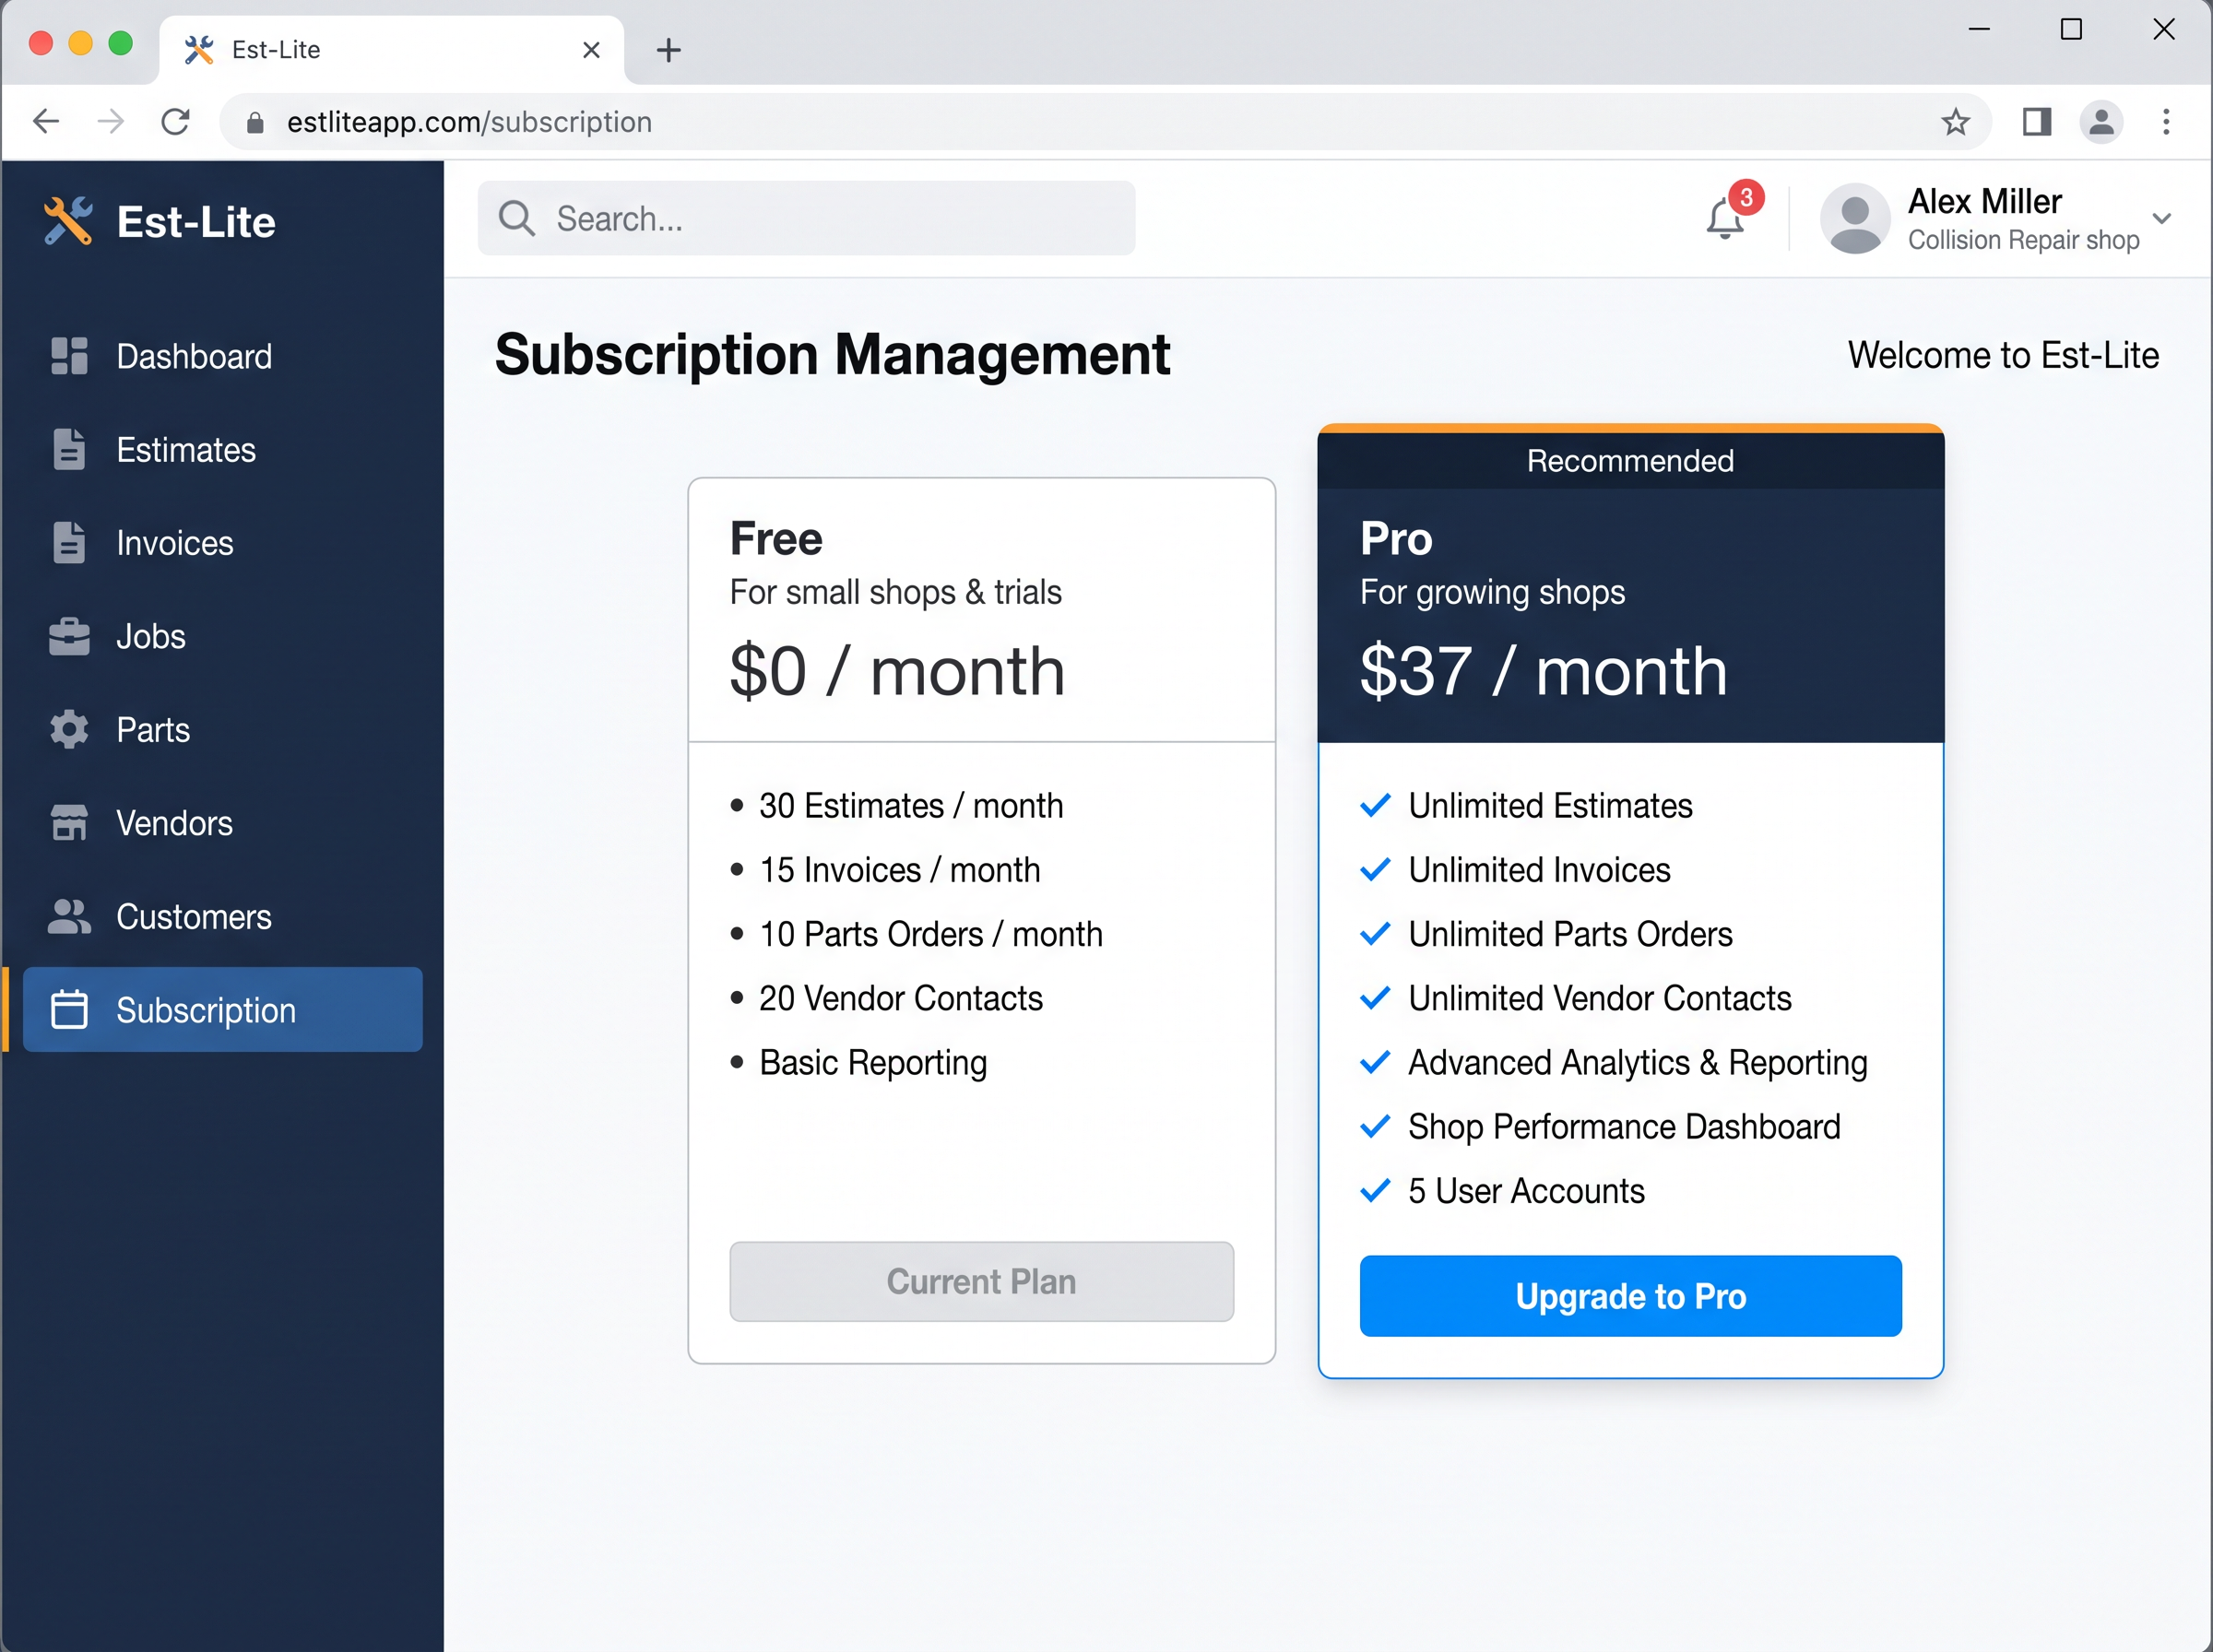
Task: Navigate to the Jobs section
Action: click(222, 636)
